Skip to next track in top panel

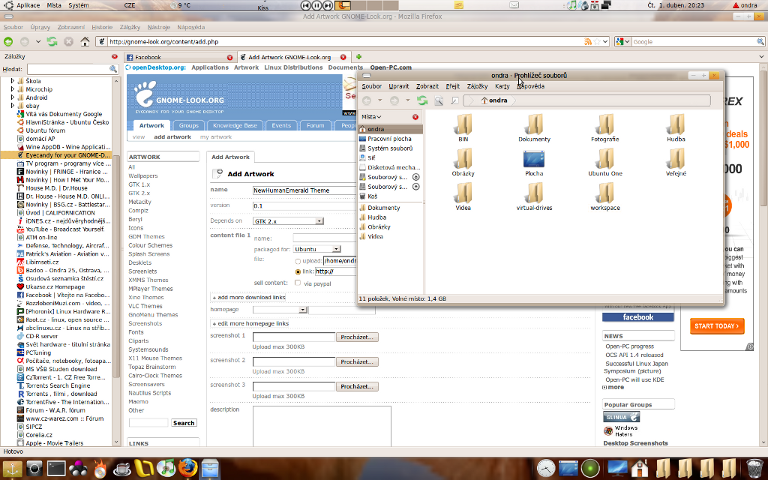tap(328, 5)
